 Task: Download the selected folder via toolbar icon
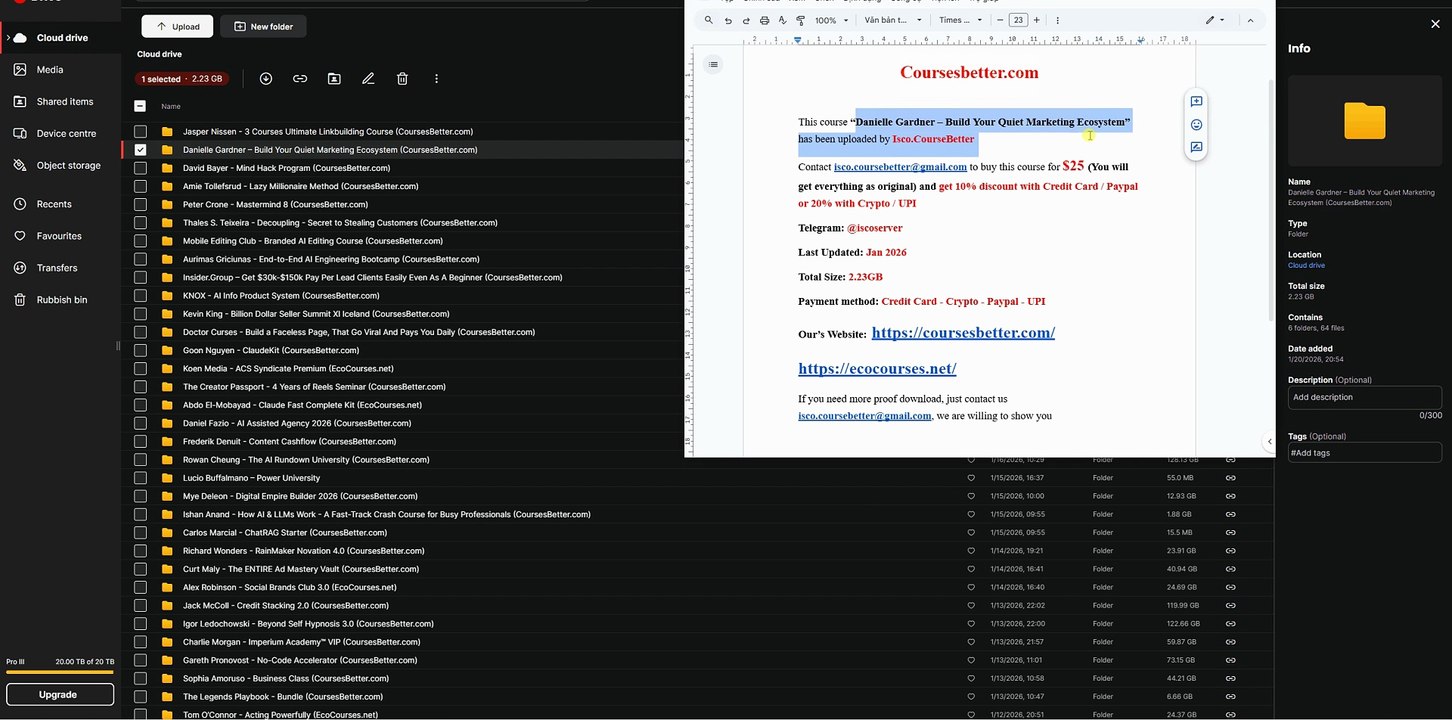click(266, 79)
